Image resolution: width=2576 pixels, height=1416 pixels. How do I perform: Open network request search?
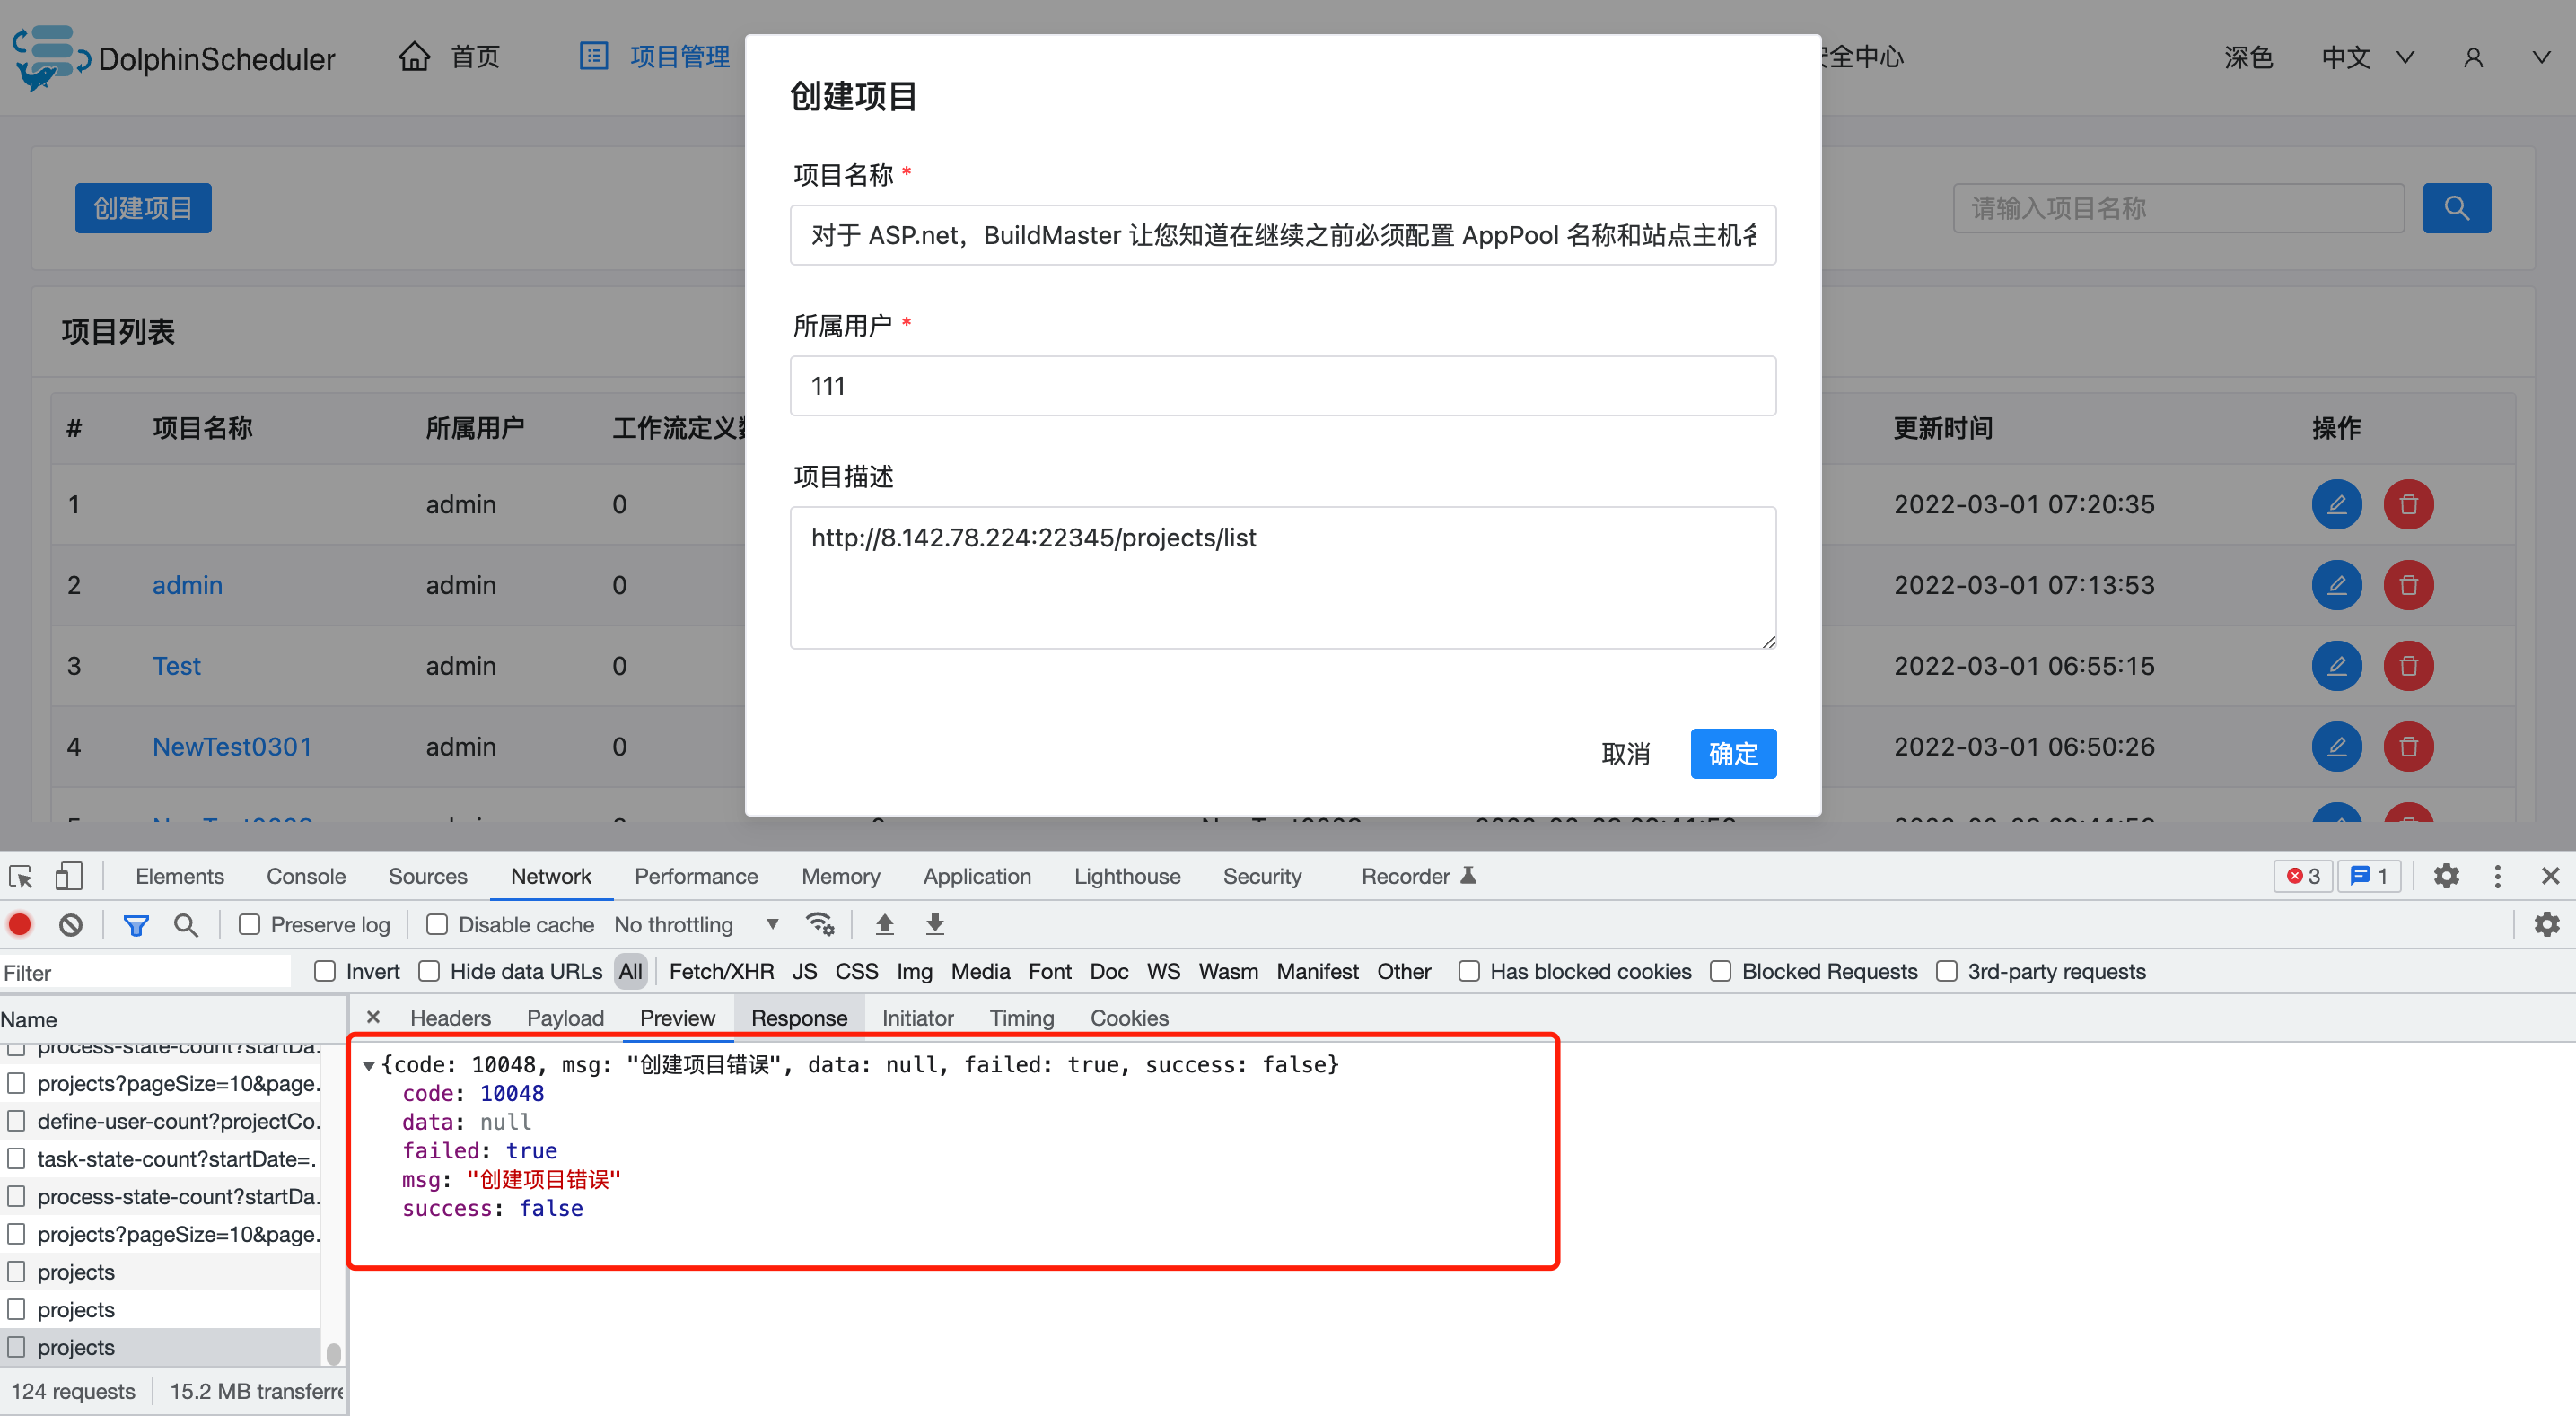point(186,924)
